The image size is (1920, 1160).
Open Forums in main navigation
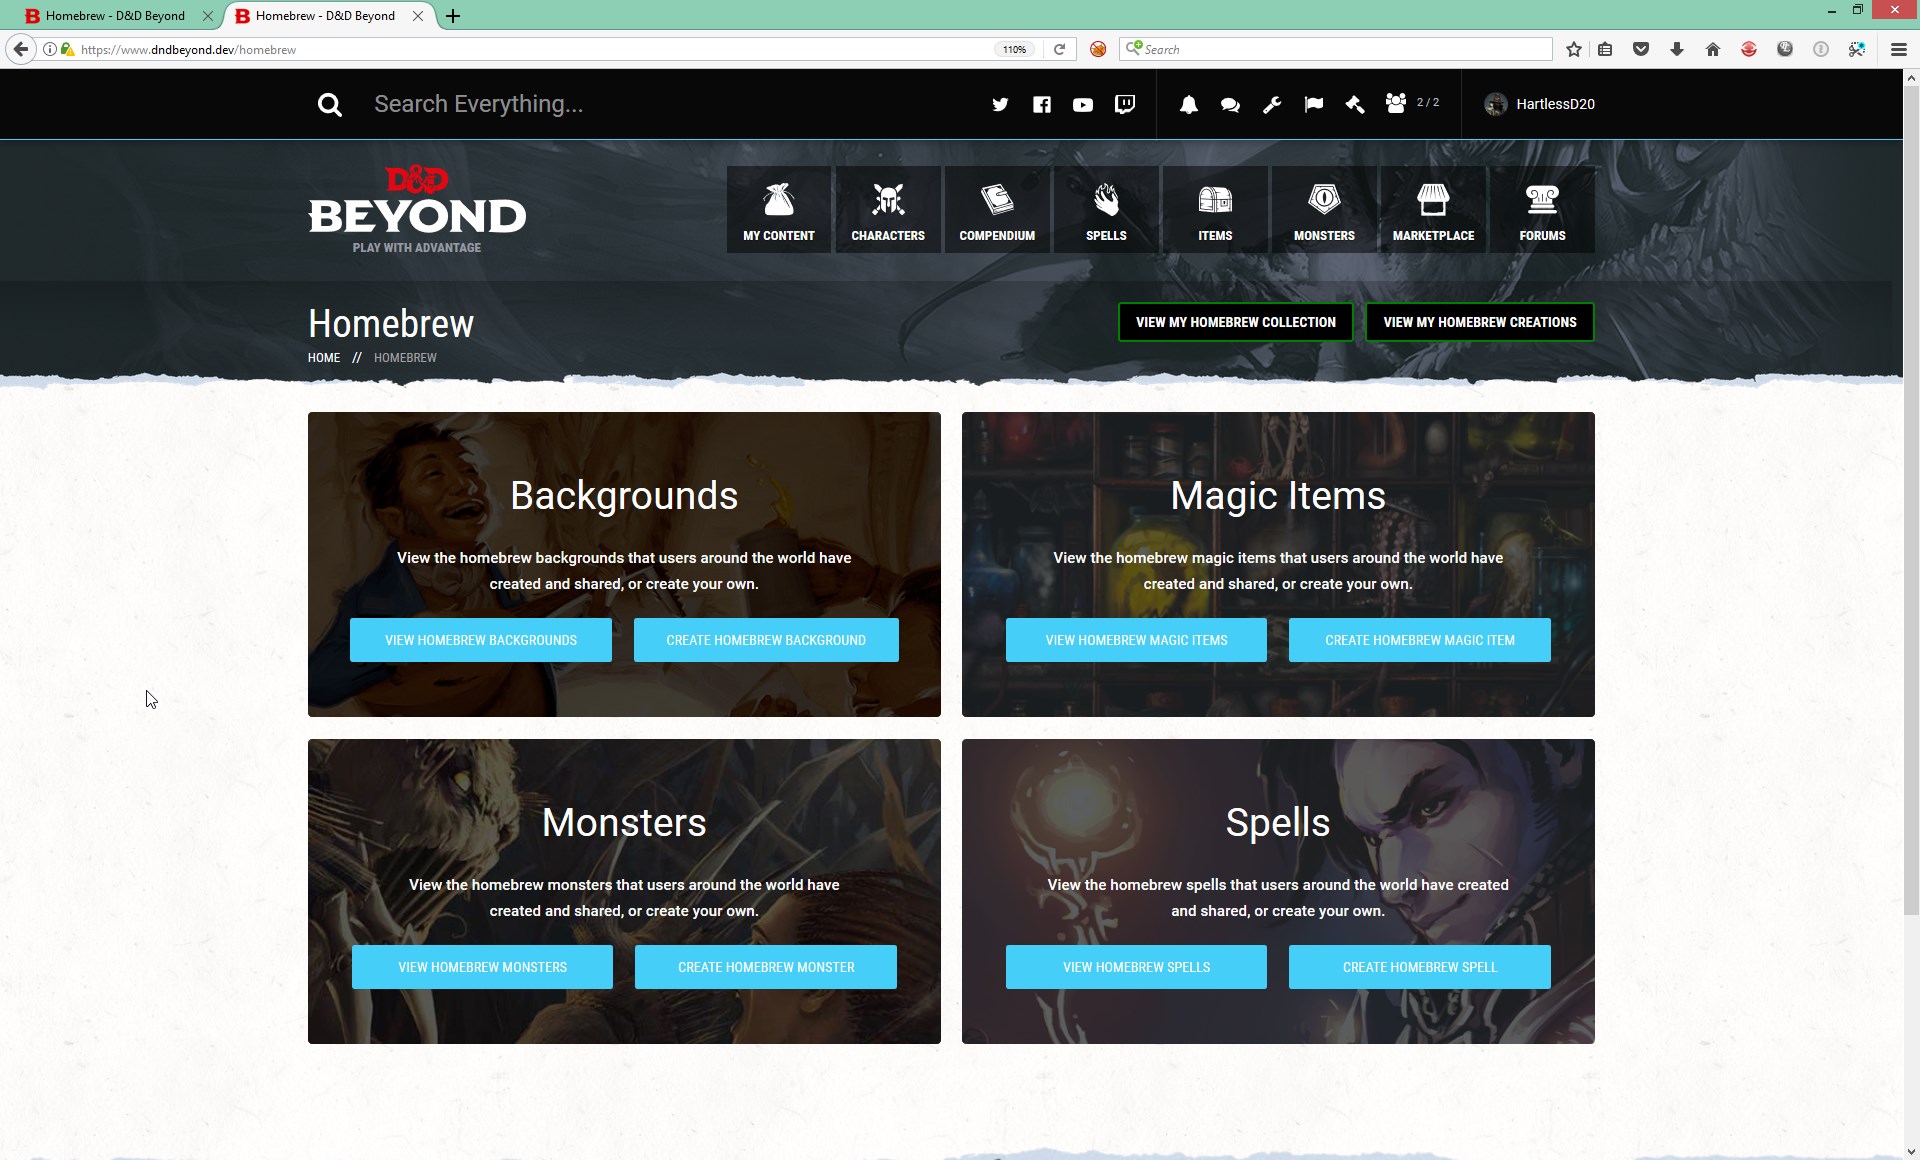tap(1542, 209)
